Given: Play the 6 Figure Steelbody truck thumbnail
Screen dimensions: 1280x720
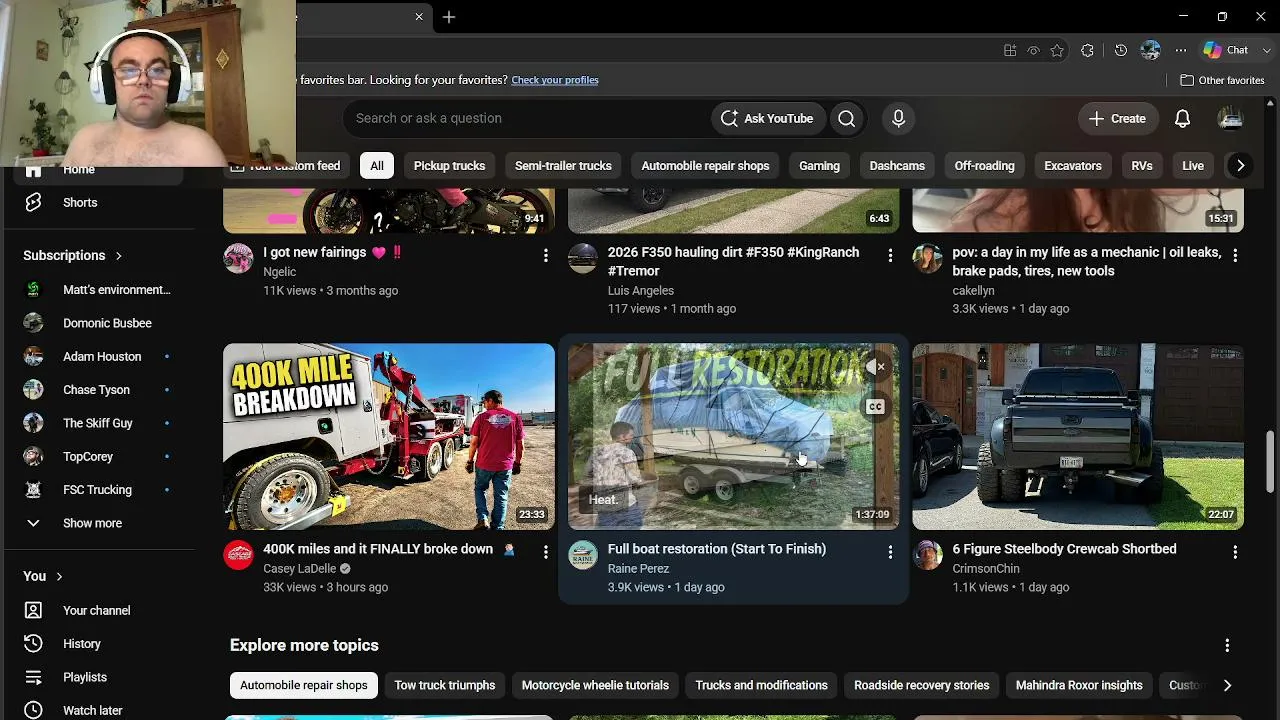Looking at the screenshot, I should (1078, 437).
